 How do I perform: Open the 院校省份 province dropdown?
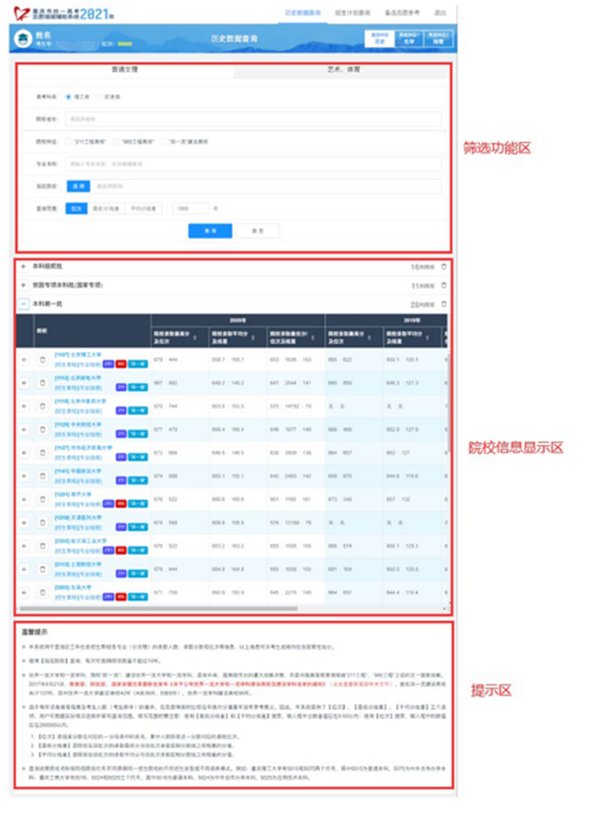pyautogui.click(x=253, y=119)
